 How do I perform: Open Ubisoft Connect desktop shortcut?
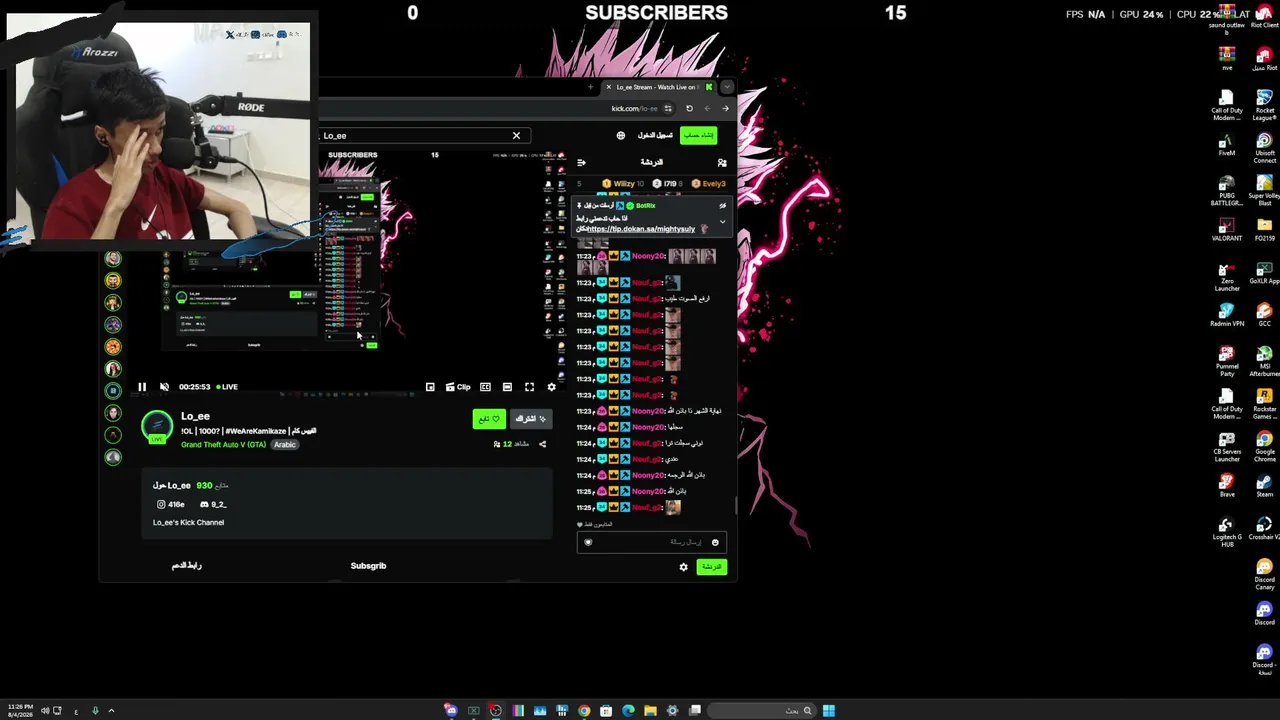[x=1264, y=147]
